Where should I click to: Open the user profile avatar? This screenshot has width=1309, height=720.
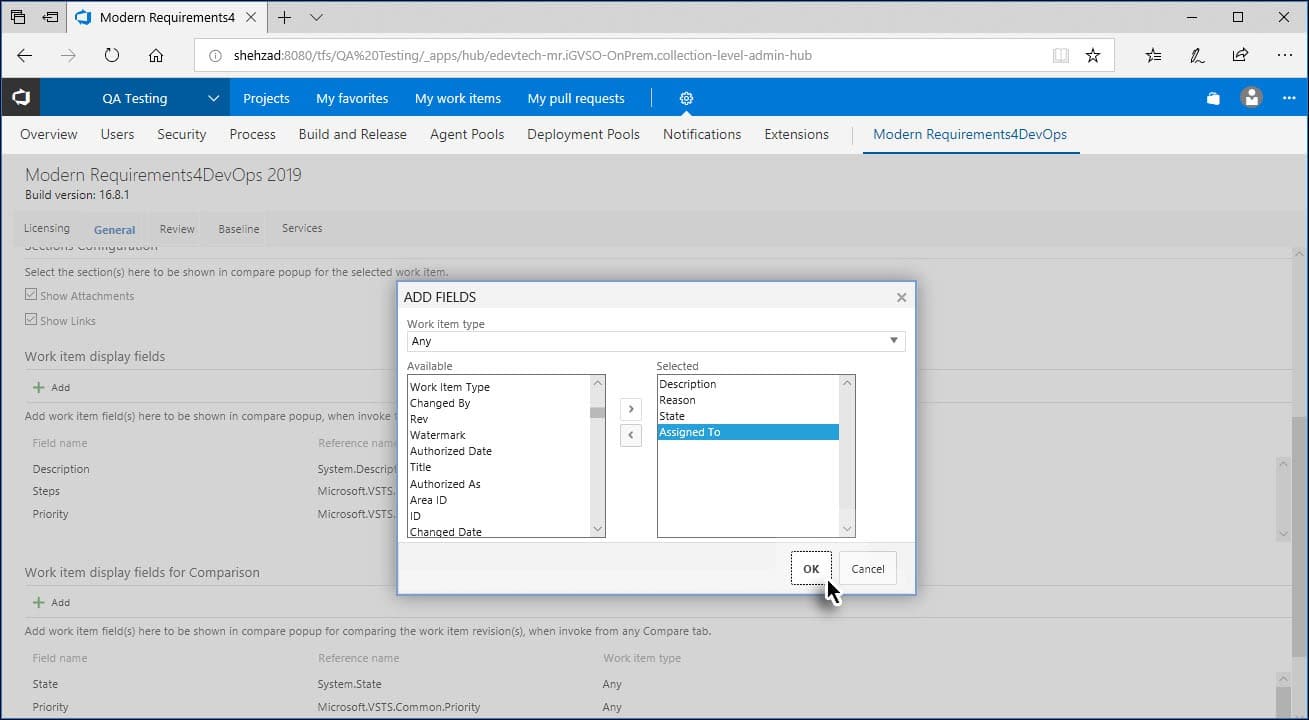pyautogui.click(x=1251, y=98)
